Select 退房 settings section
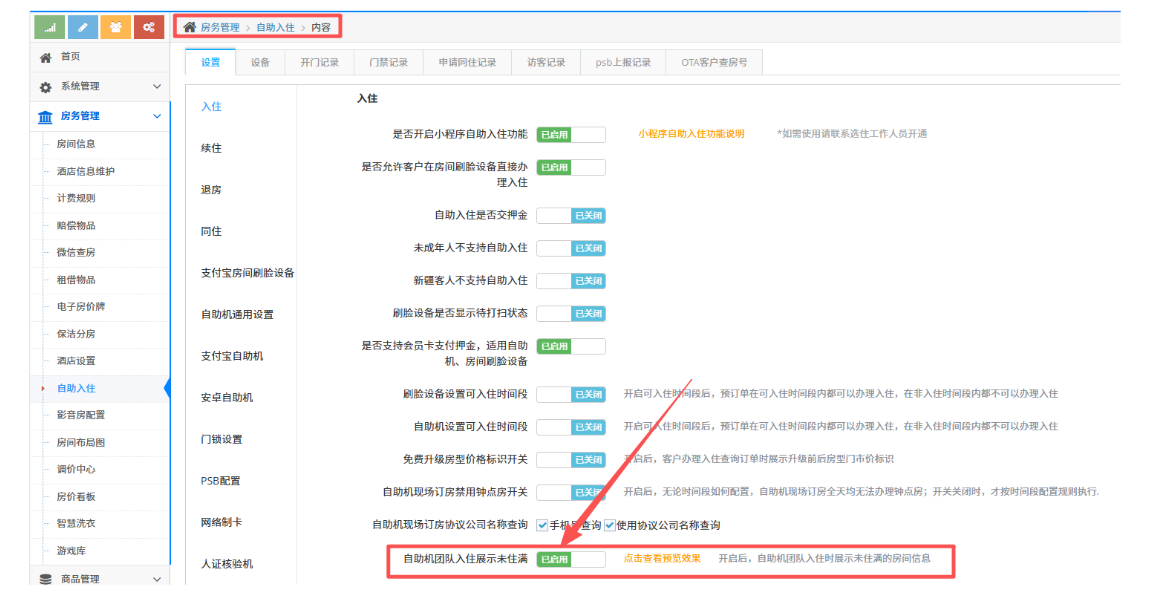 pos(211,190)
